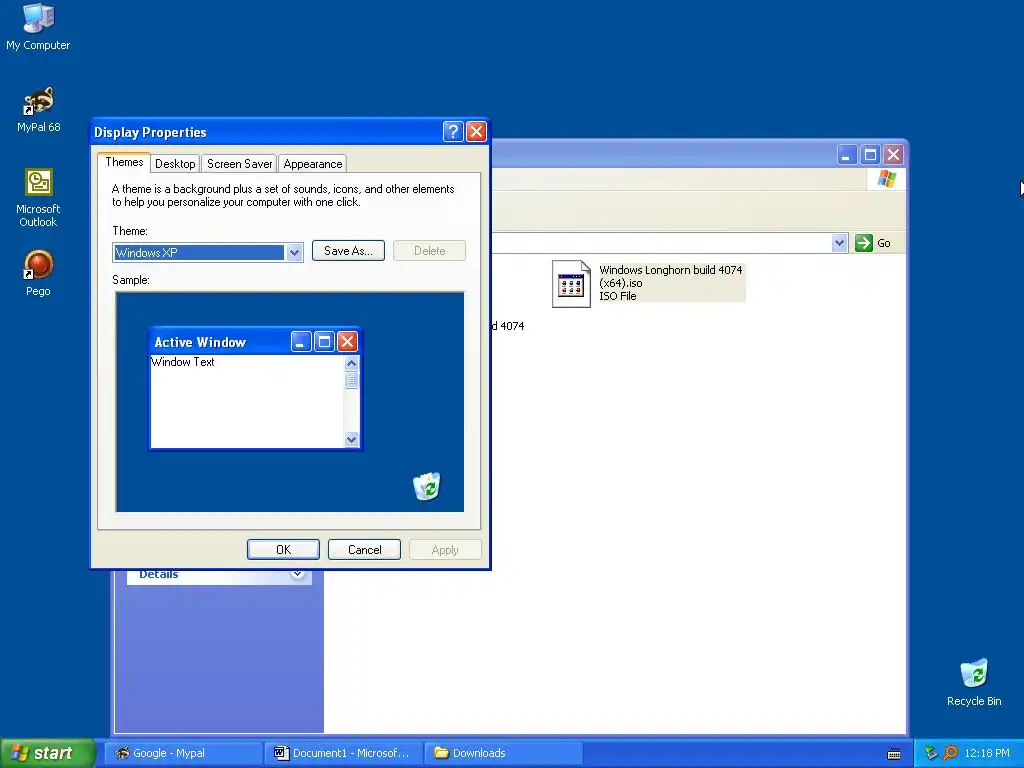Image resolution: width=1024 pixels, height=768 pixels.
Task: Close the Display Properties dialog
Action: 477,132
